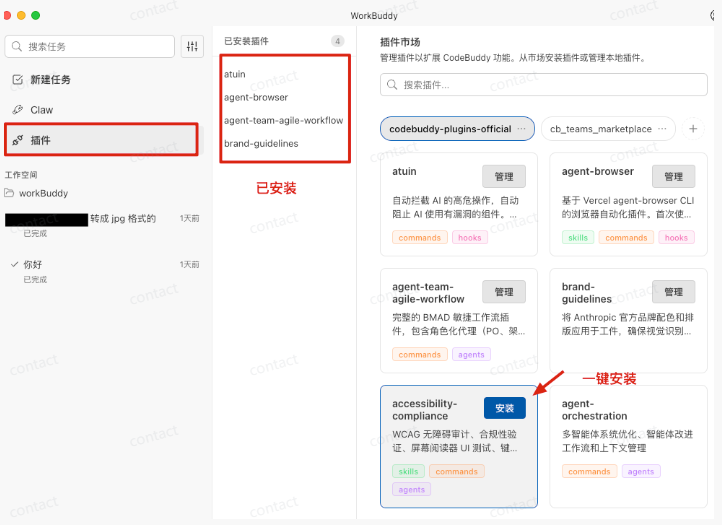Click commands tag on agent-team-agile-workflow card
Image resolution: width=722 pixels, height=525 pixels.
tap(419, 355)
